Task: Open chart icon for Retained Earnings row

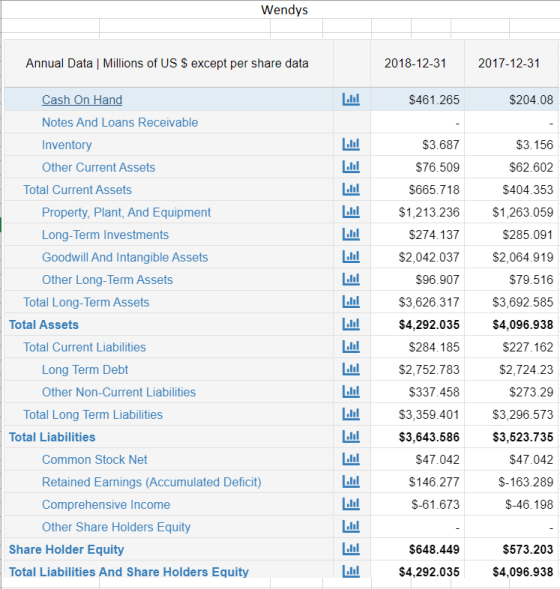Action: tap(351, 482)
